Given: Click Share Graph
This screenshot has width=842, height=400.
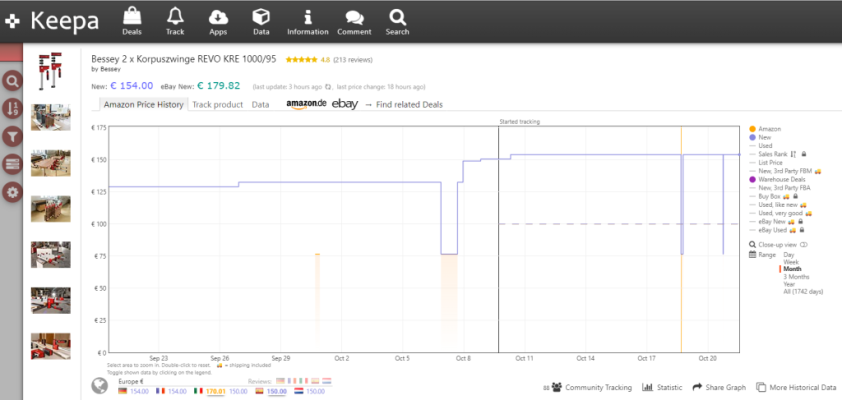Looking at the screenshot, I should pyautogui.click(x=719, y=387).
